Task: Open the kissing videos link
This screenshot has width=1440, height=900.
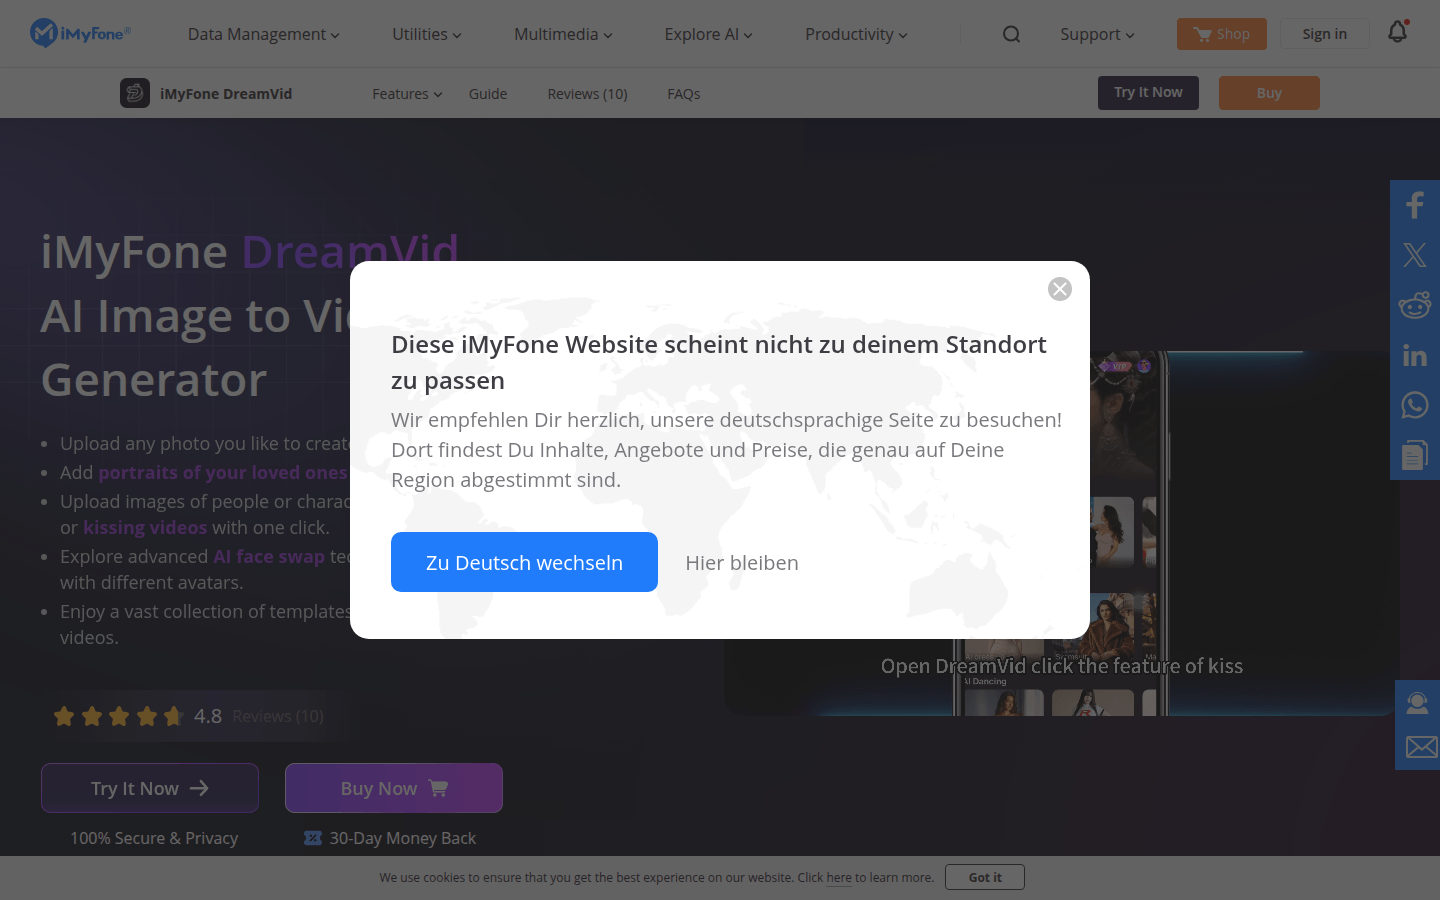Action: (x=145, y=527)
